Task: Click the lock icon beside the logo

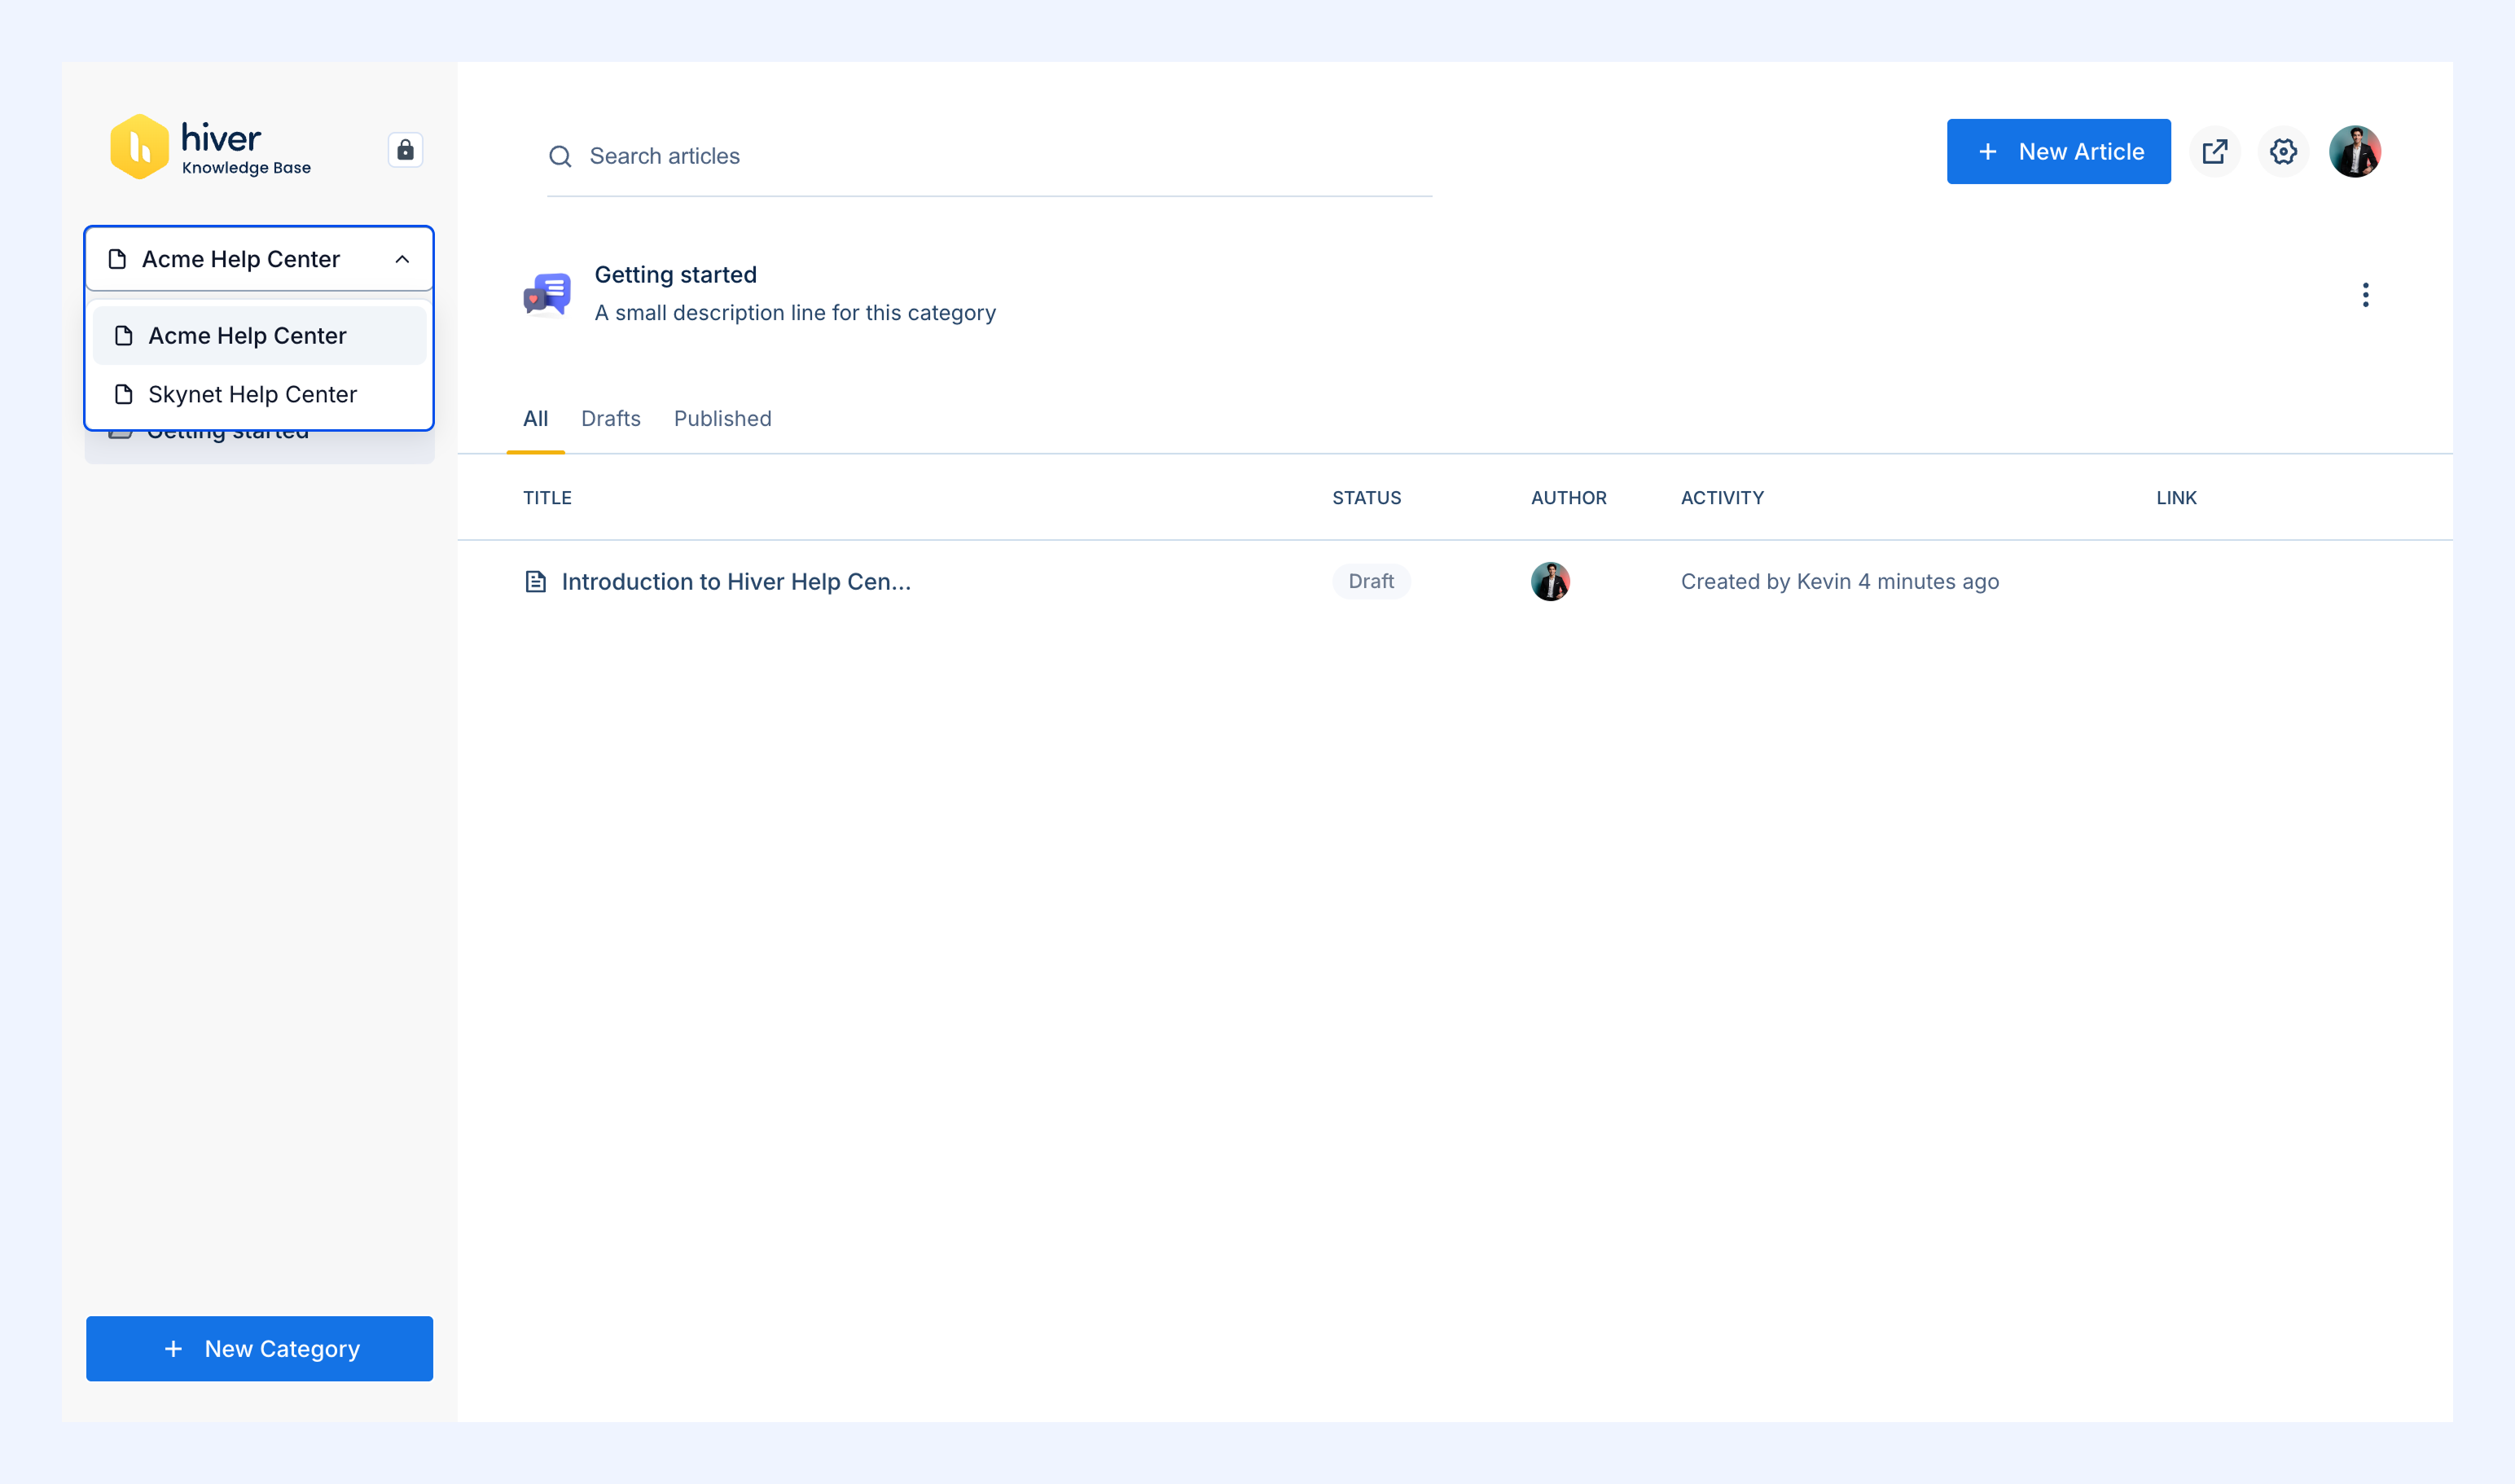Action: pos(405,150)
